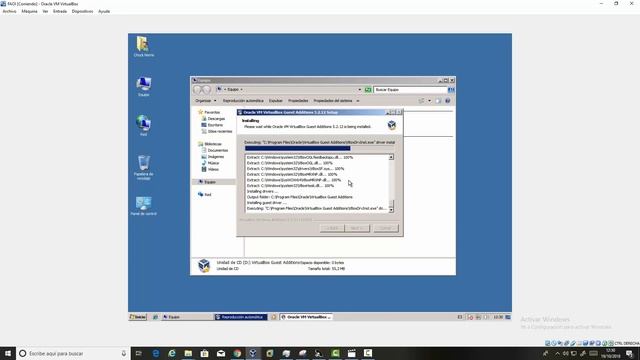The height and width of the screenshot is (360, 640).
Task: Open Task View on host taskbar
Action: pyautogui.click(x=139, y=353)
